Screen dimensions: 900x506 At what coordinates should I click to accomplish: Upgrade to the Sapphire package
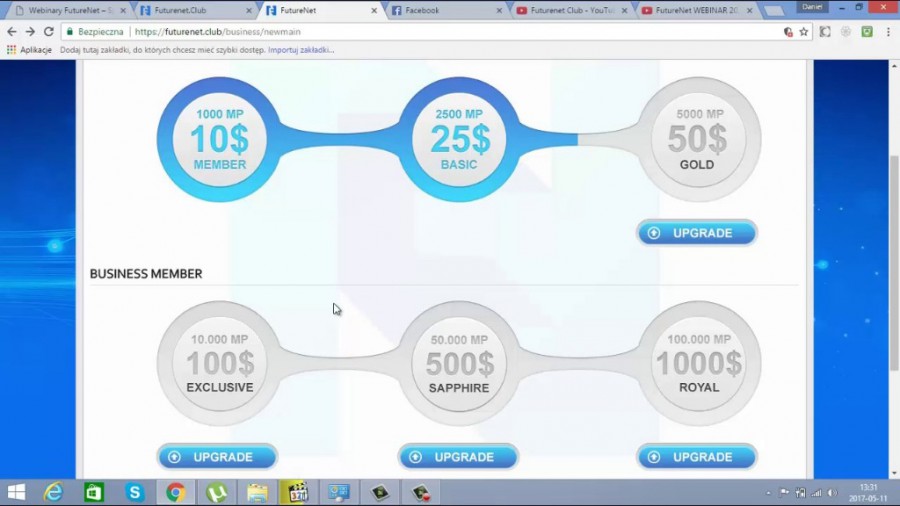457,457
